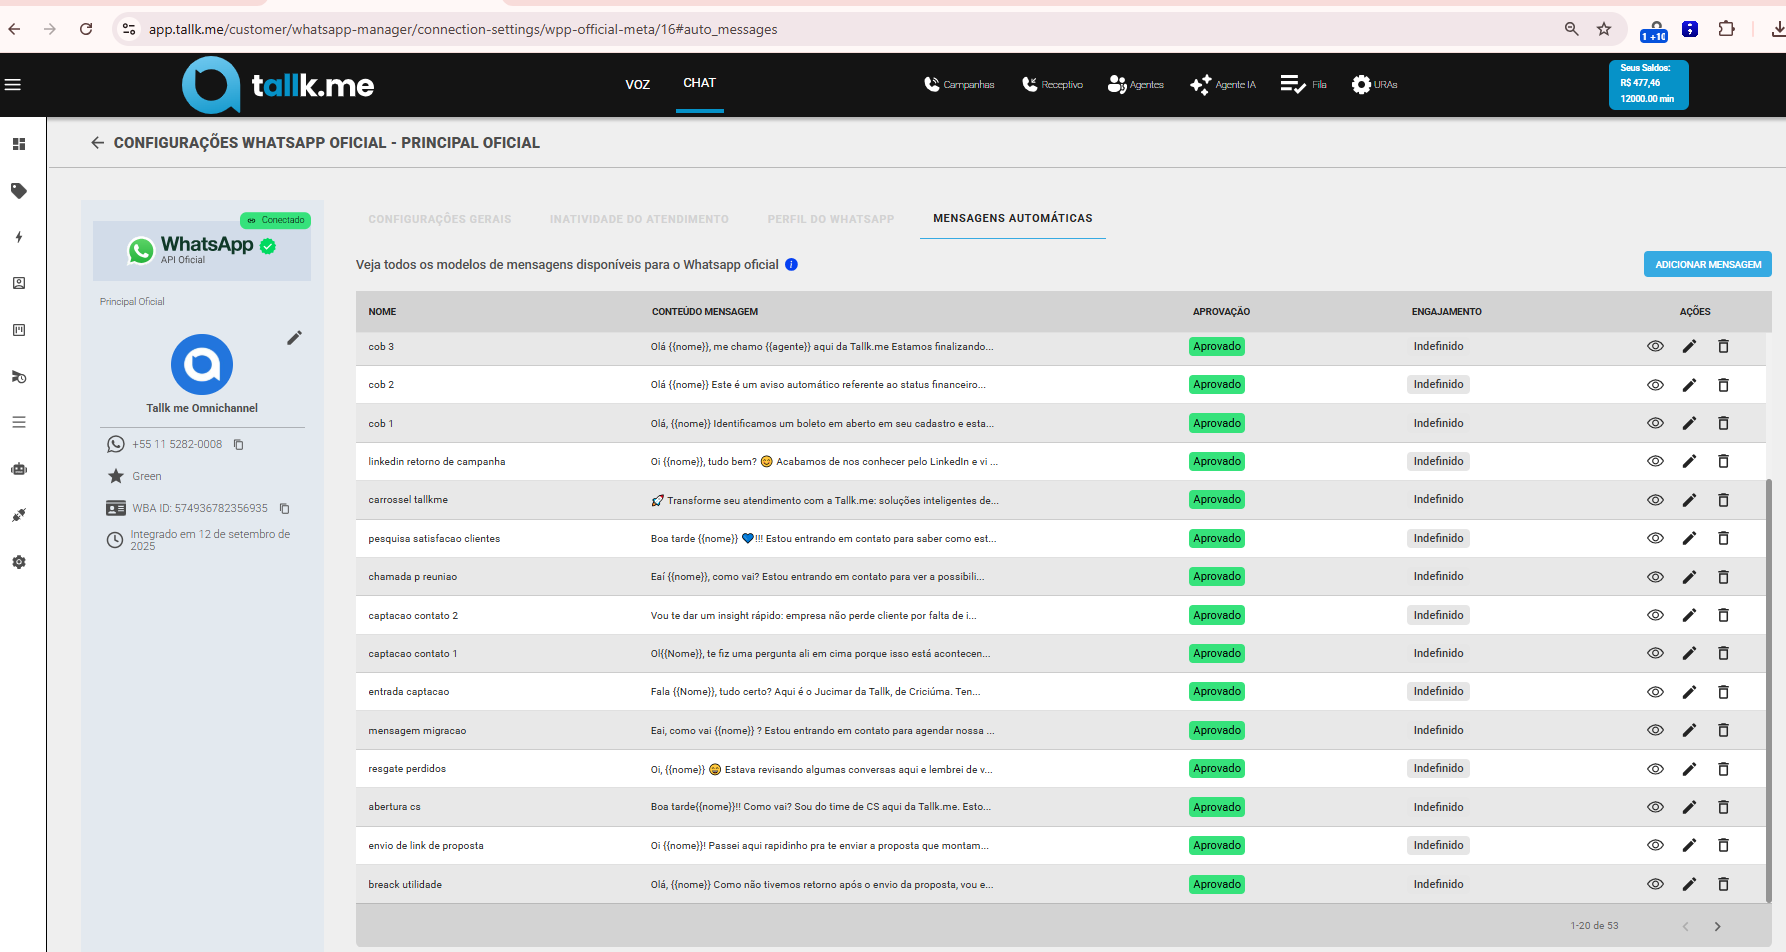Open Receptivo in top navigation
Image resolution: width=1786 pixels, height=952 pixels.
point(1052,85)
